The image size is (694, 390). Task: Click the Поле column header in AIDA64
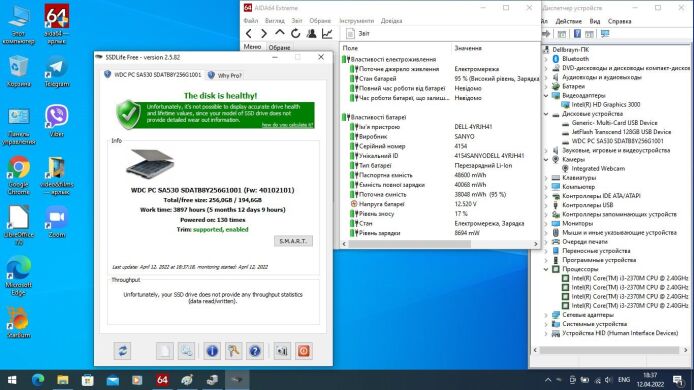(x=396, y=48)
